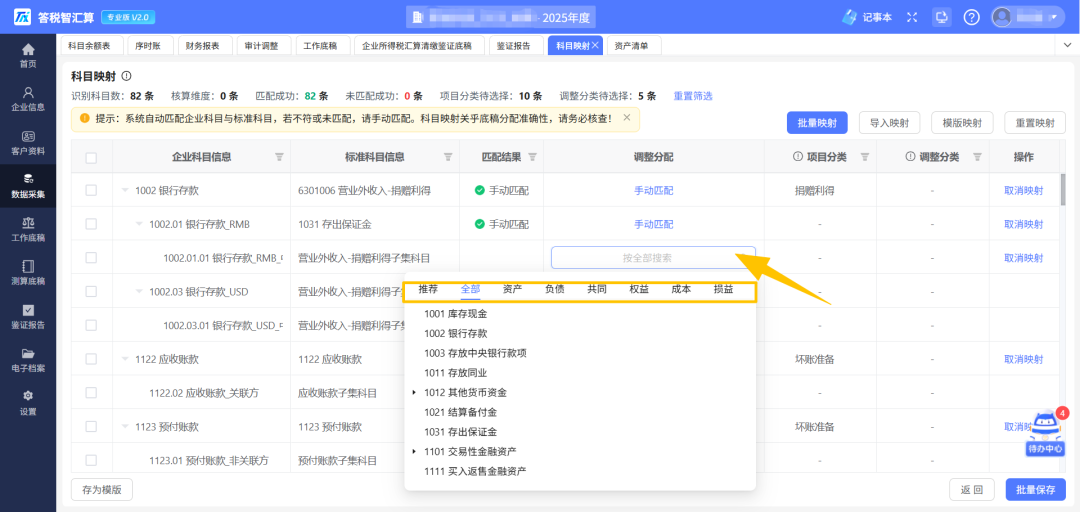Open the user account dropdown

[x=1026, y=17]
